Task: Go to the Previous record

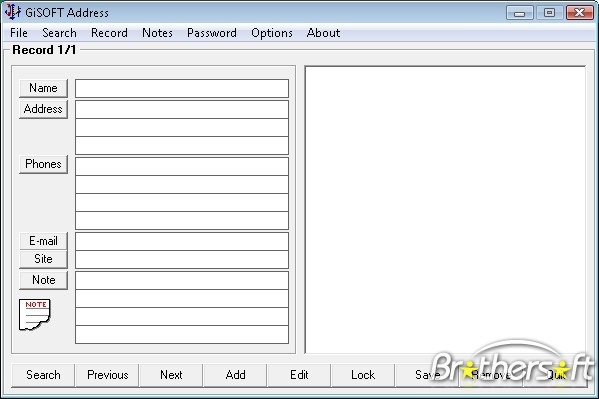Action: point(107,375)
